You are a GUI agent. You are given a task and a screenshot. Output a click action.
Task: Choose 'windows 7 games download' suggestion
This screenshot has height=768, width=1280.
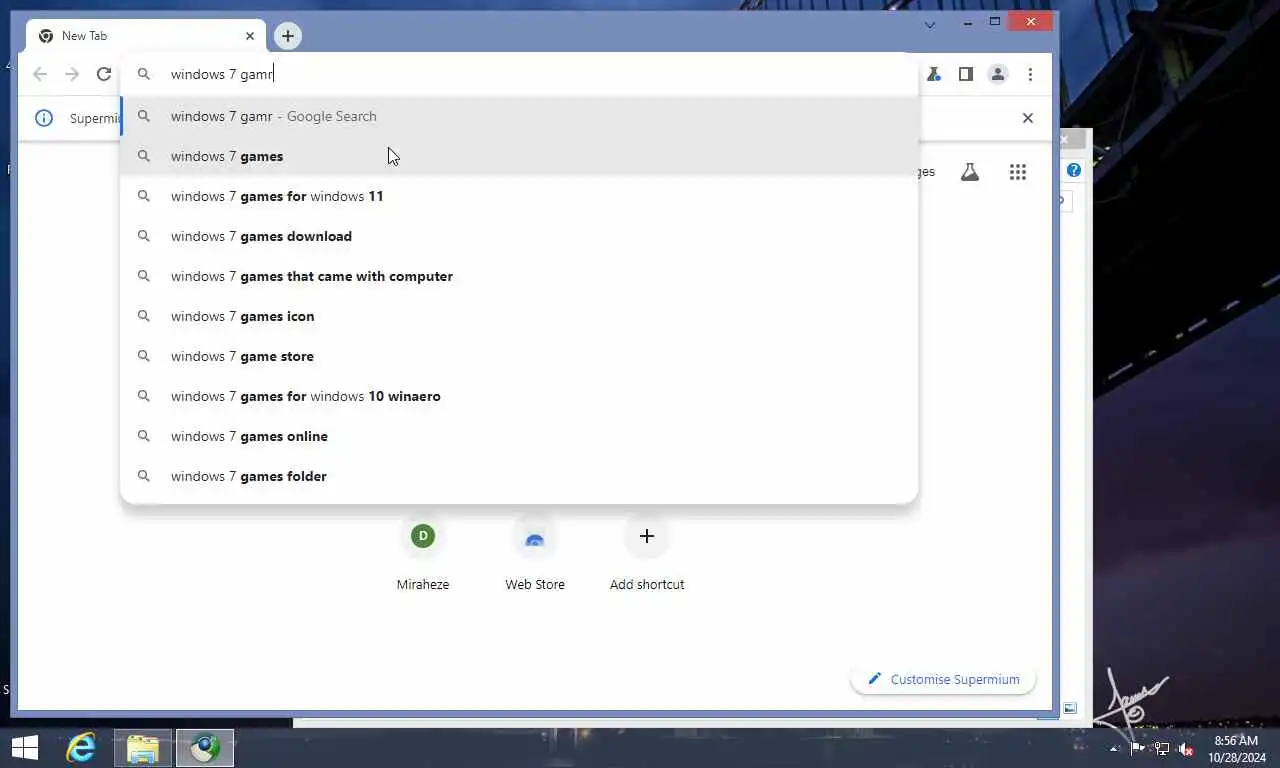point(519,236)
